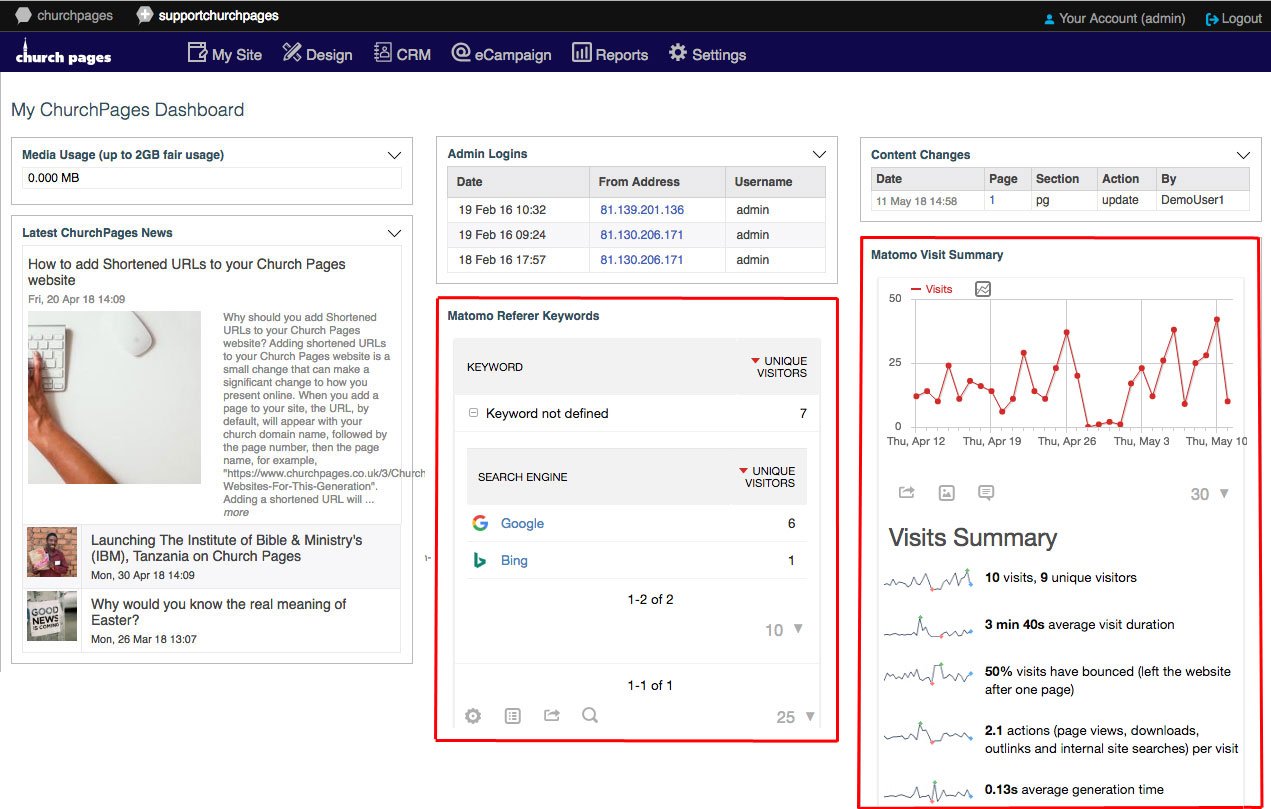Image resolution: width=1271 pixels, height=809 pixels.
Task: Open the CRM menu
Action: [402, 54]
